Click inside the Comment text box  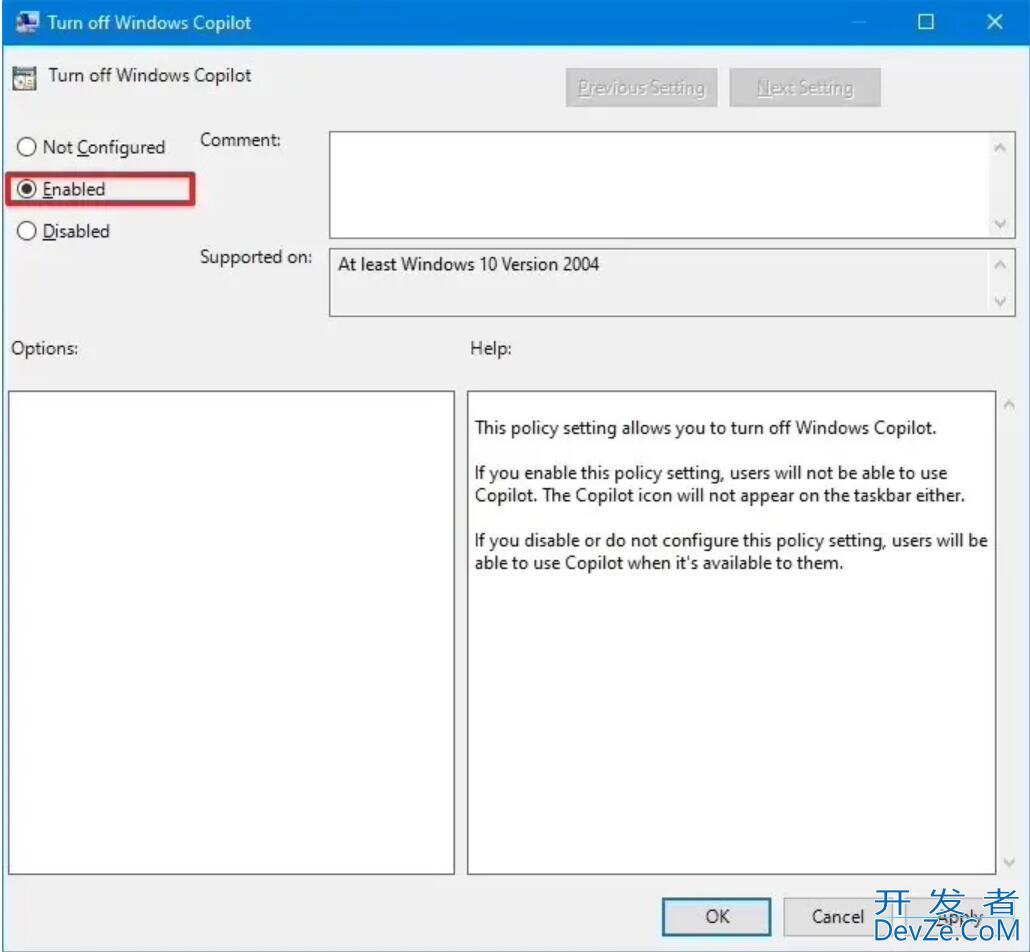[659, 185]
